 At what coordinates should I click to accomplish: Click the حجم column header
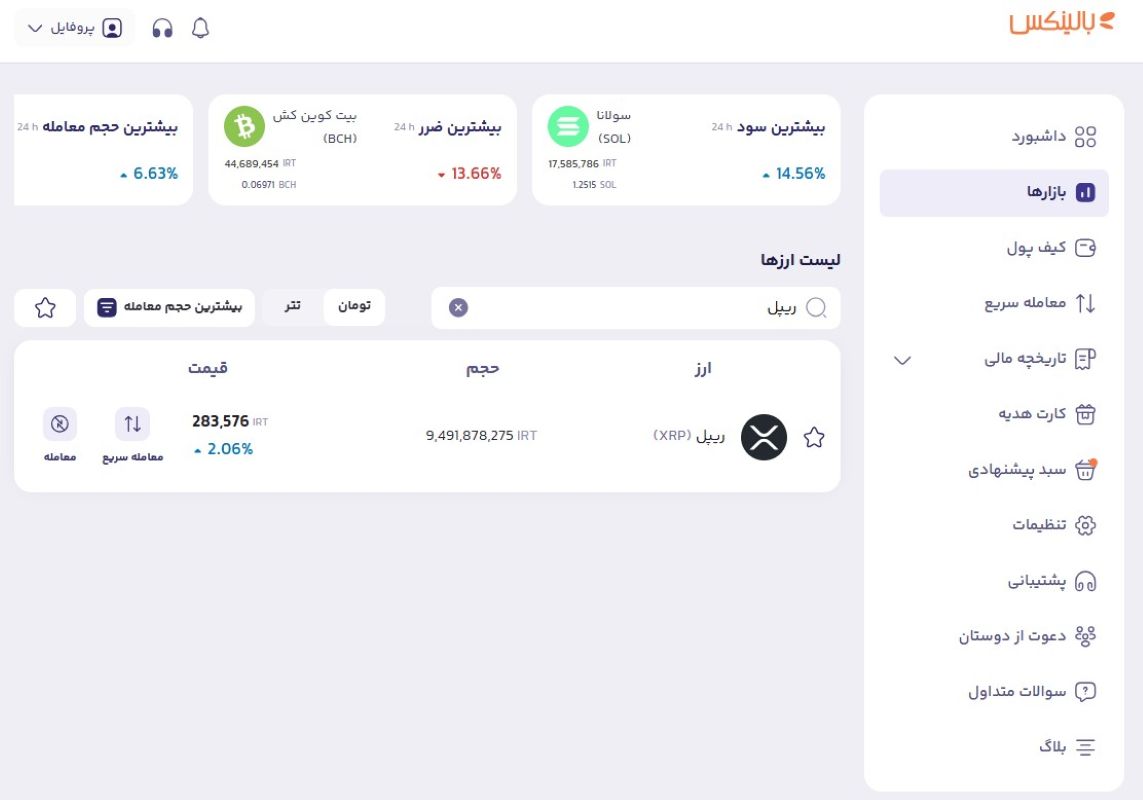pos(483,369)
